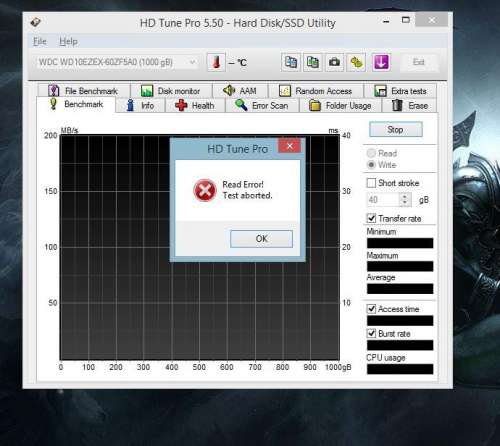Select the Benchmark tab
This screenshot has height=446, width=500.
coord(76,104)
